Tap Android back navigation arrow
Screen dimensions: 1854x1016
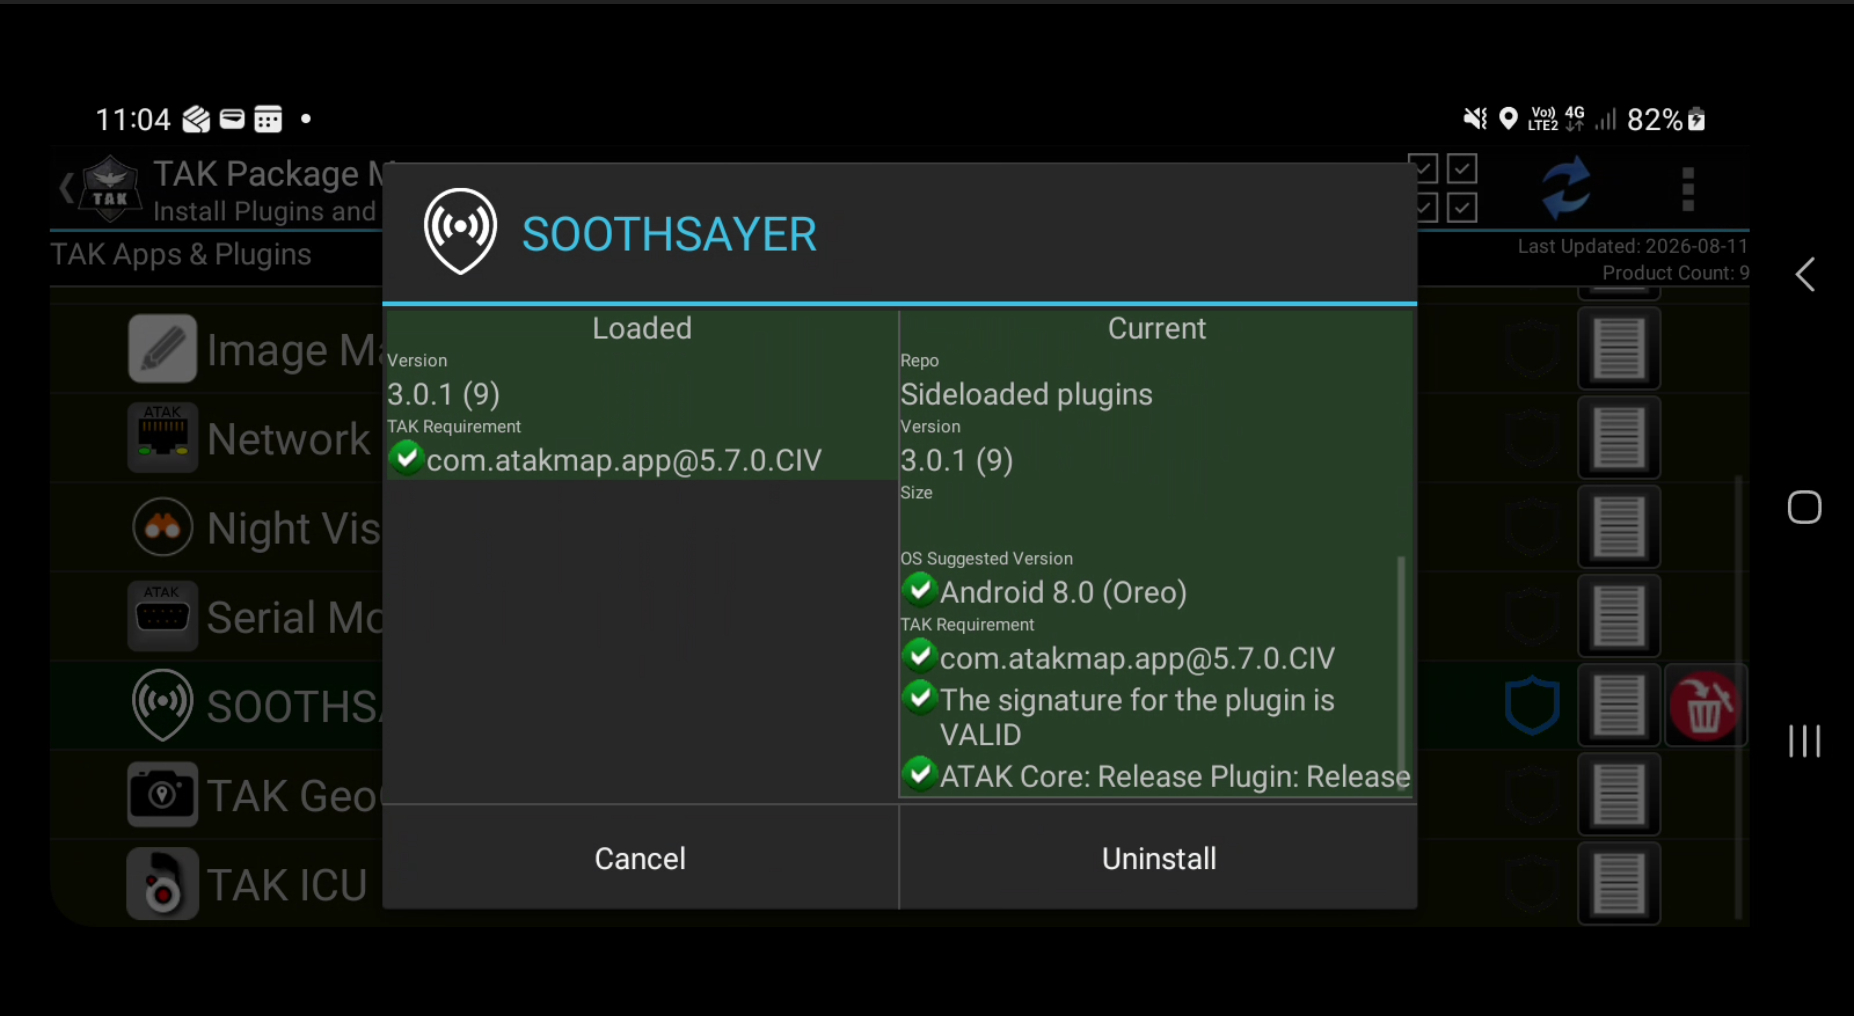[1805, 275]
